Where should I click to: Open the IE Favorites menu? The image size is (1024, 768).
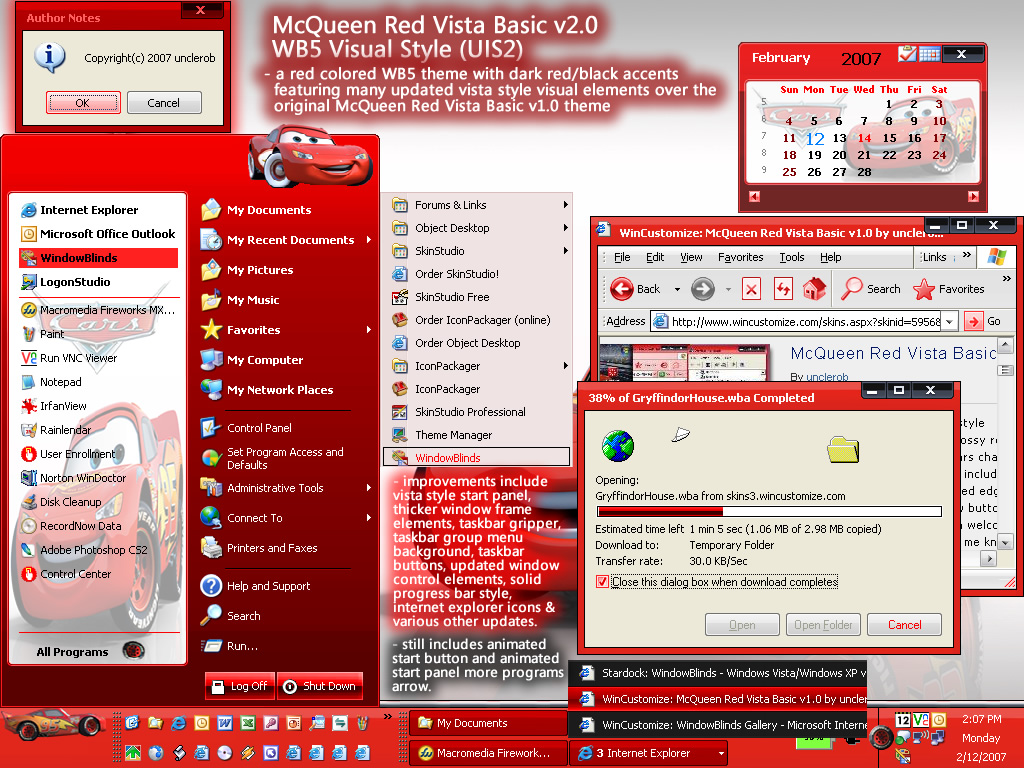[x=741, y=257]
